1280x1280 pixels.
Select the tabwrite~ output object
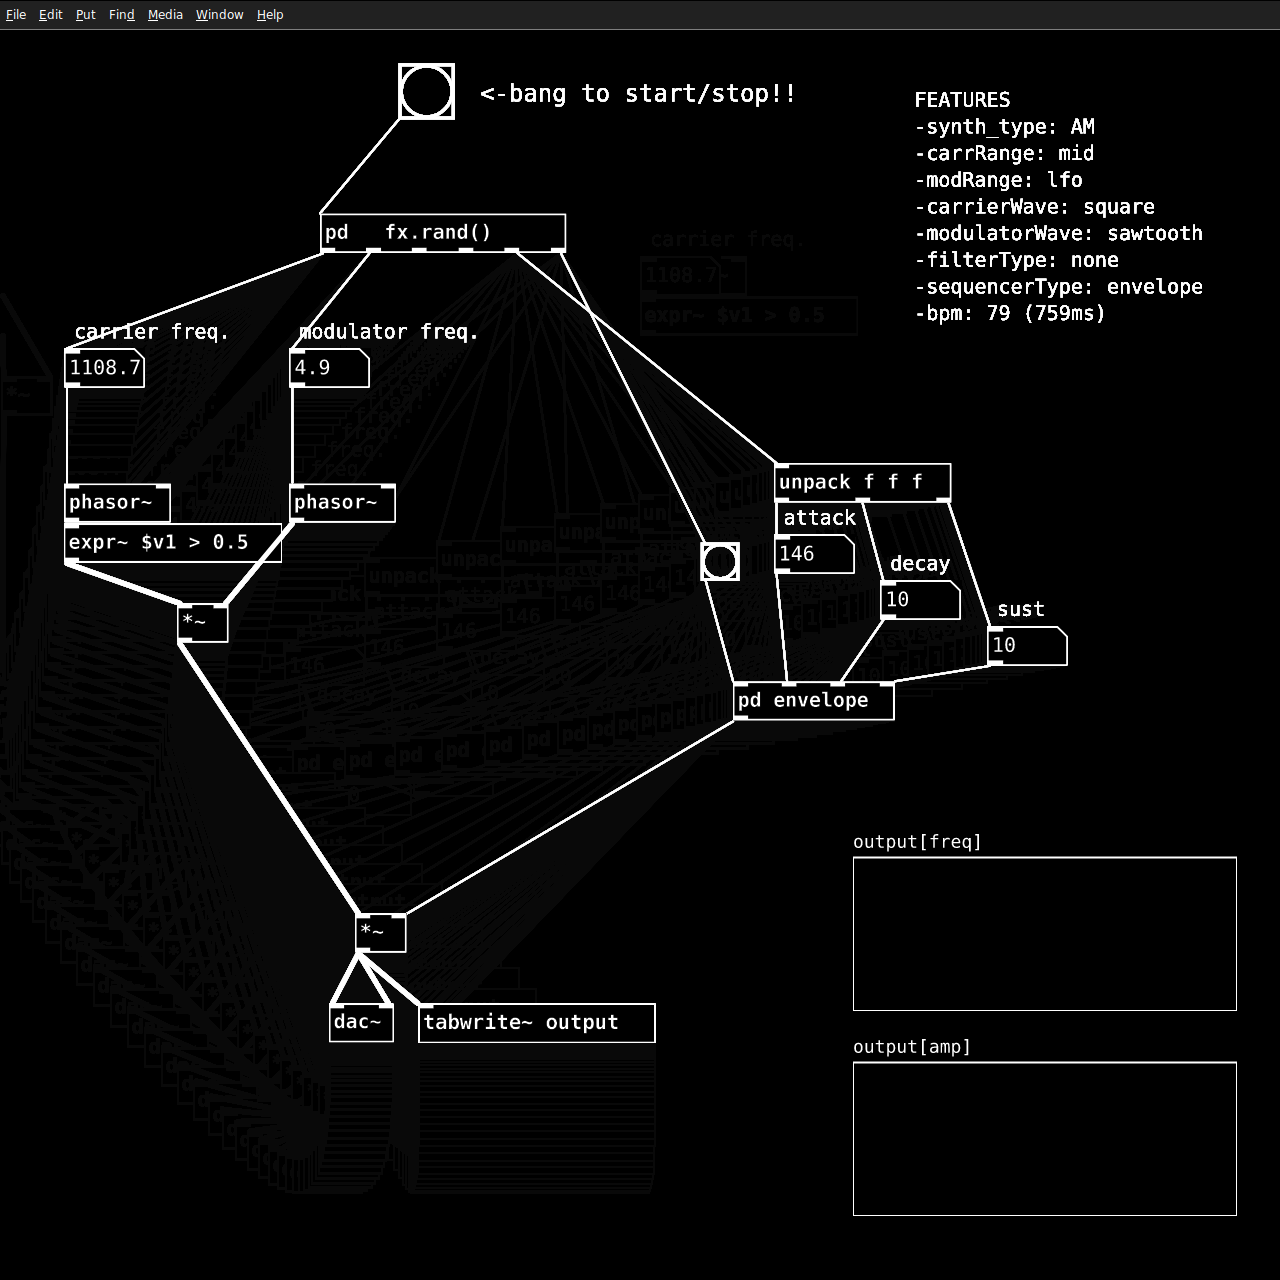pos(537,1023)
